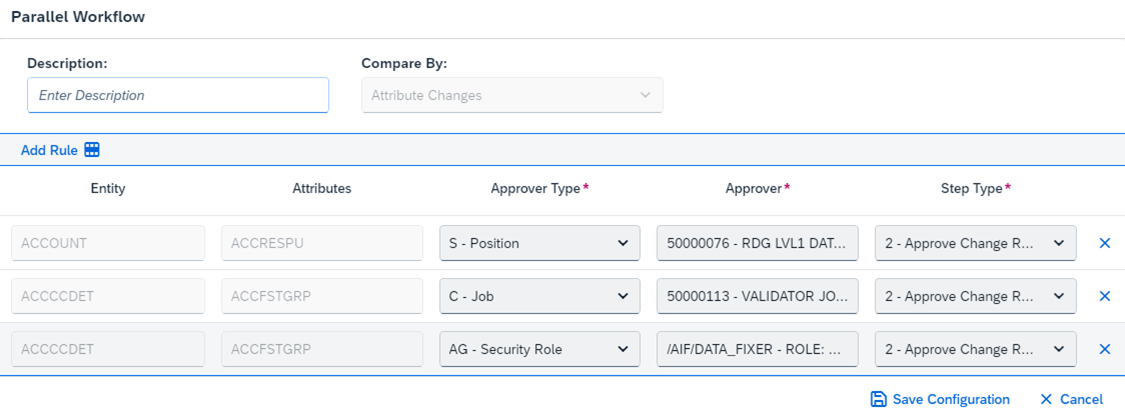The height and width of the screenshot is (417, 1125).
Task: Expand the third row Step Type dropdown
Action: pos(976,350)
